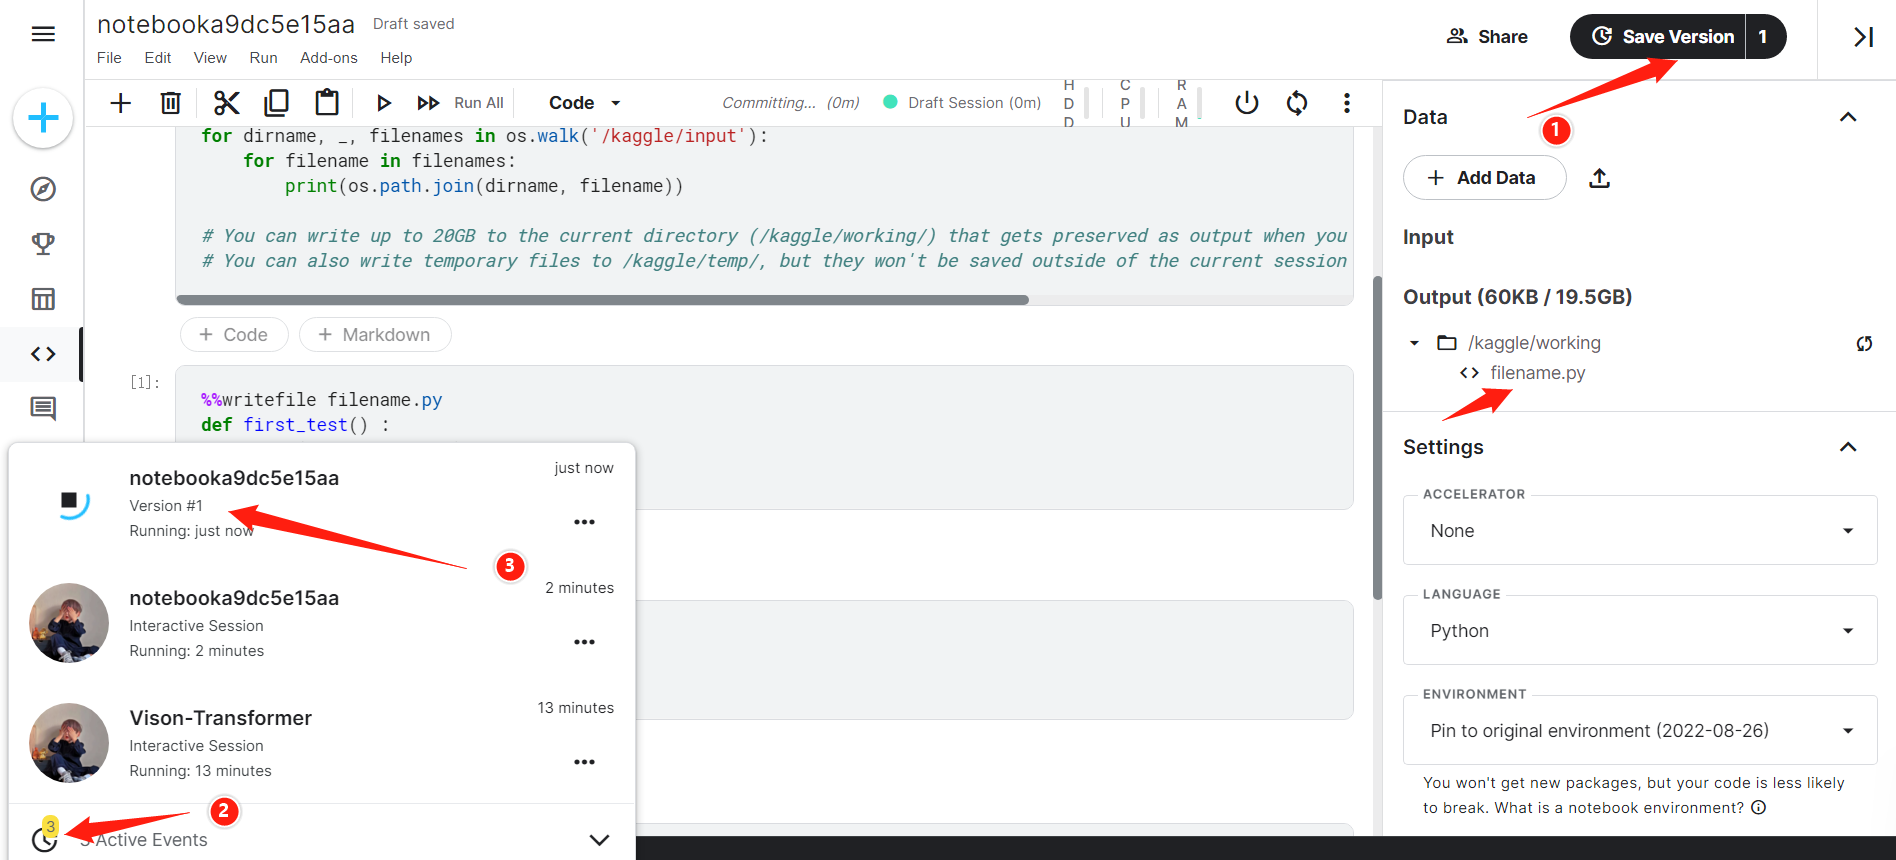Open options for Version #1 event
This screenshot has width=1896, height=860.
click(x=585, y=522)
